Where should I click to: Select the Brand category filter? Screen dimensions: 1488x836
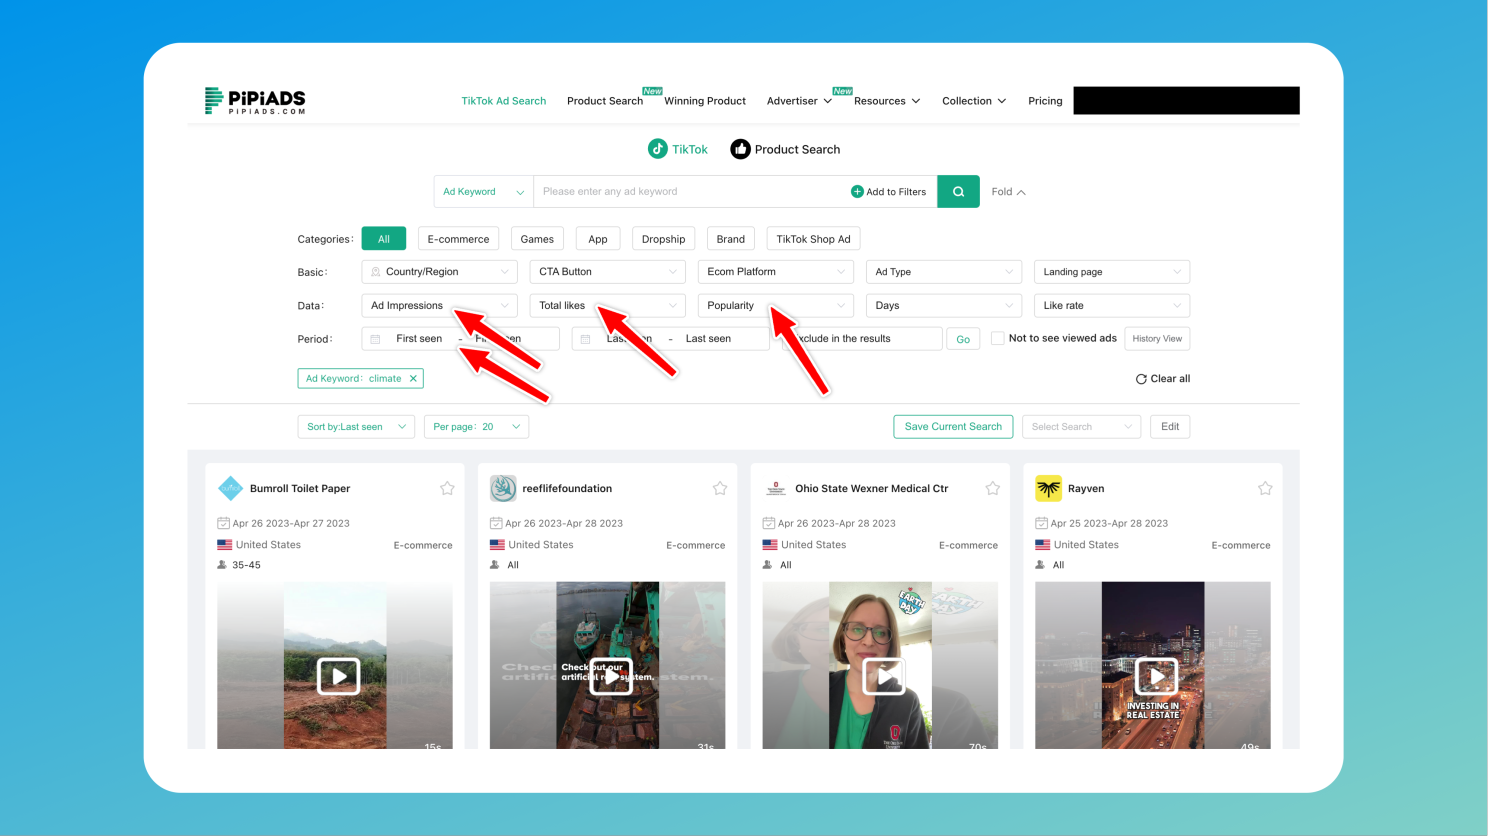tap(731, 239)
